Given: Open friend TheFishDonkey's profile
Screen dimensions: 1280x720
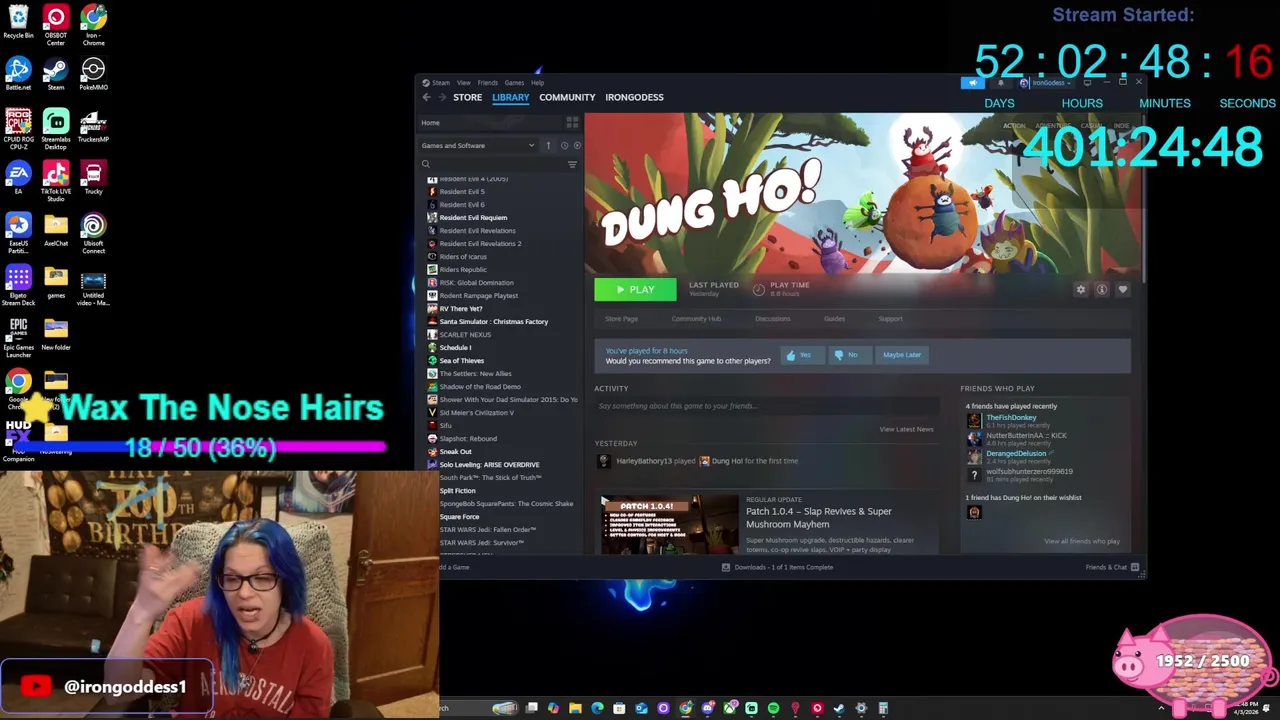Looking at the screenshot, I should pyautogui.click(x=1011, y=417).
